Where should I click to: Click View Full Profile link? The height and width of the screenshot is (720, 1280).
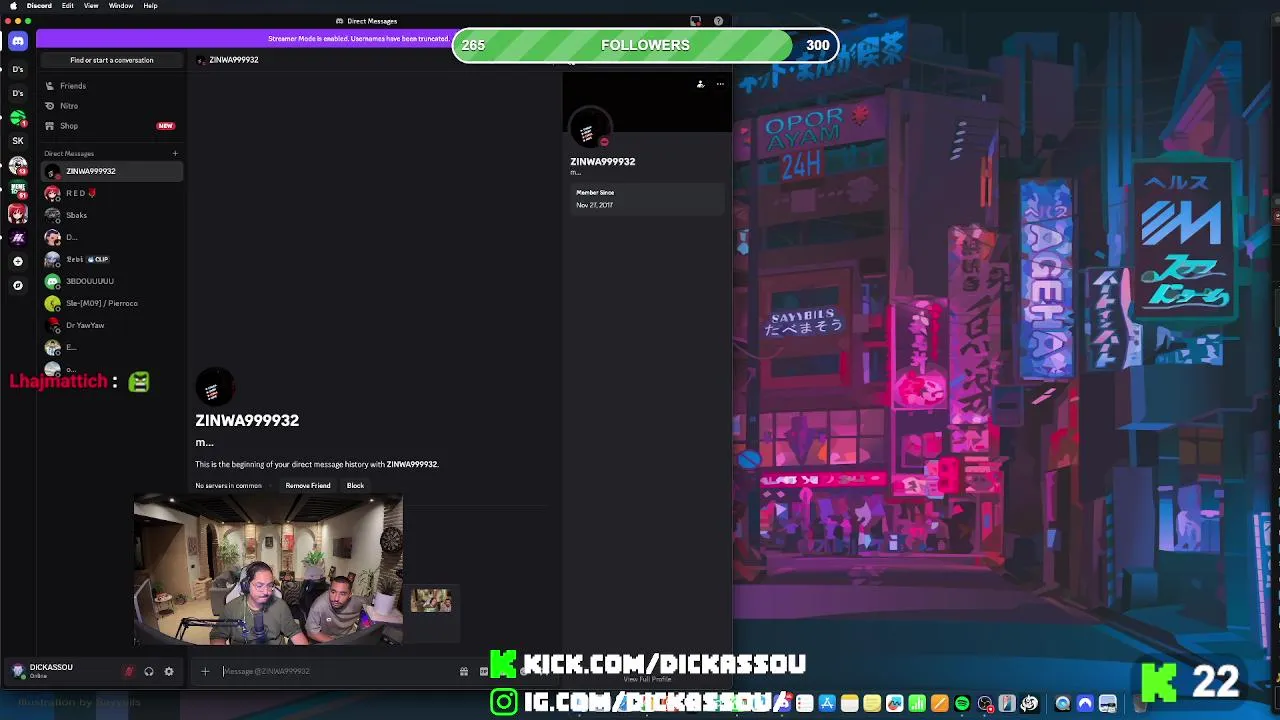(x=647, y=679)
